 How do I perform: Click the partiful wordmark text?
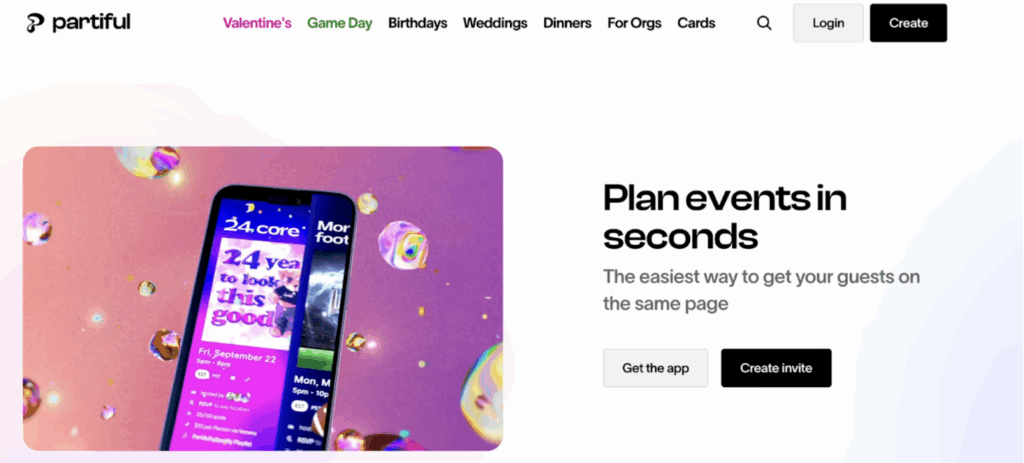tap(91, 22)
